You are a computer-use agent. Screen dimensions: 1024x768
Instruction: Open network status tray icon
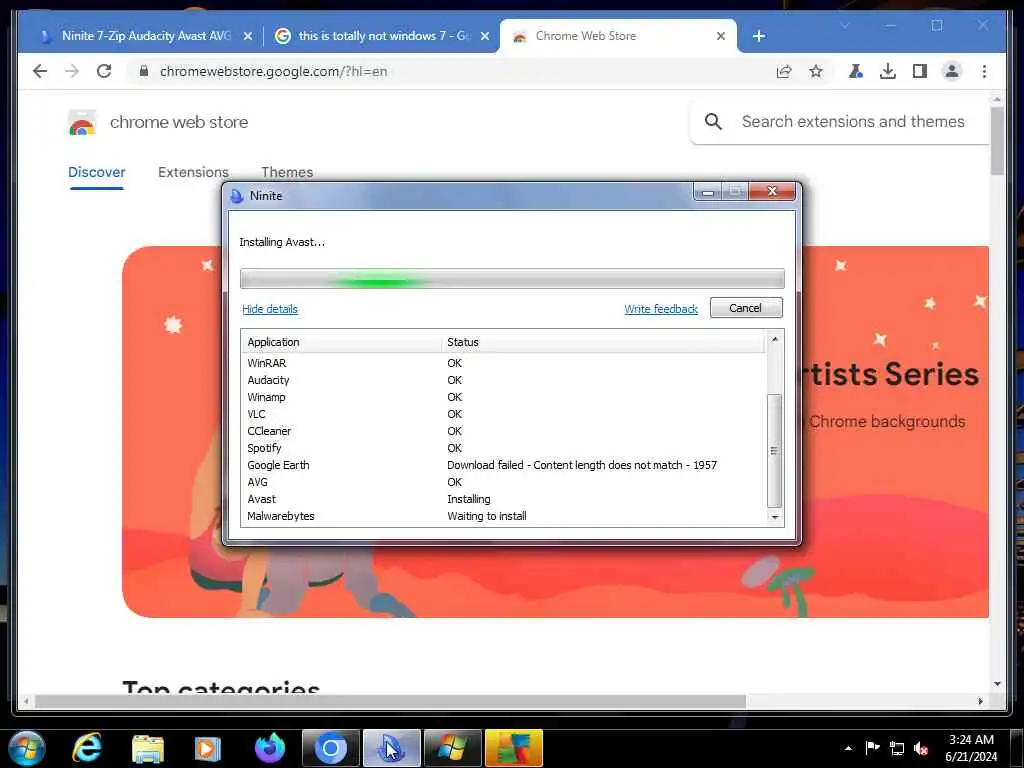[x=897, y=748]
